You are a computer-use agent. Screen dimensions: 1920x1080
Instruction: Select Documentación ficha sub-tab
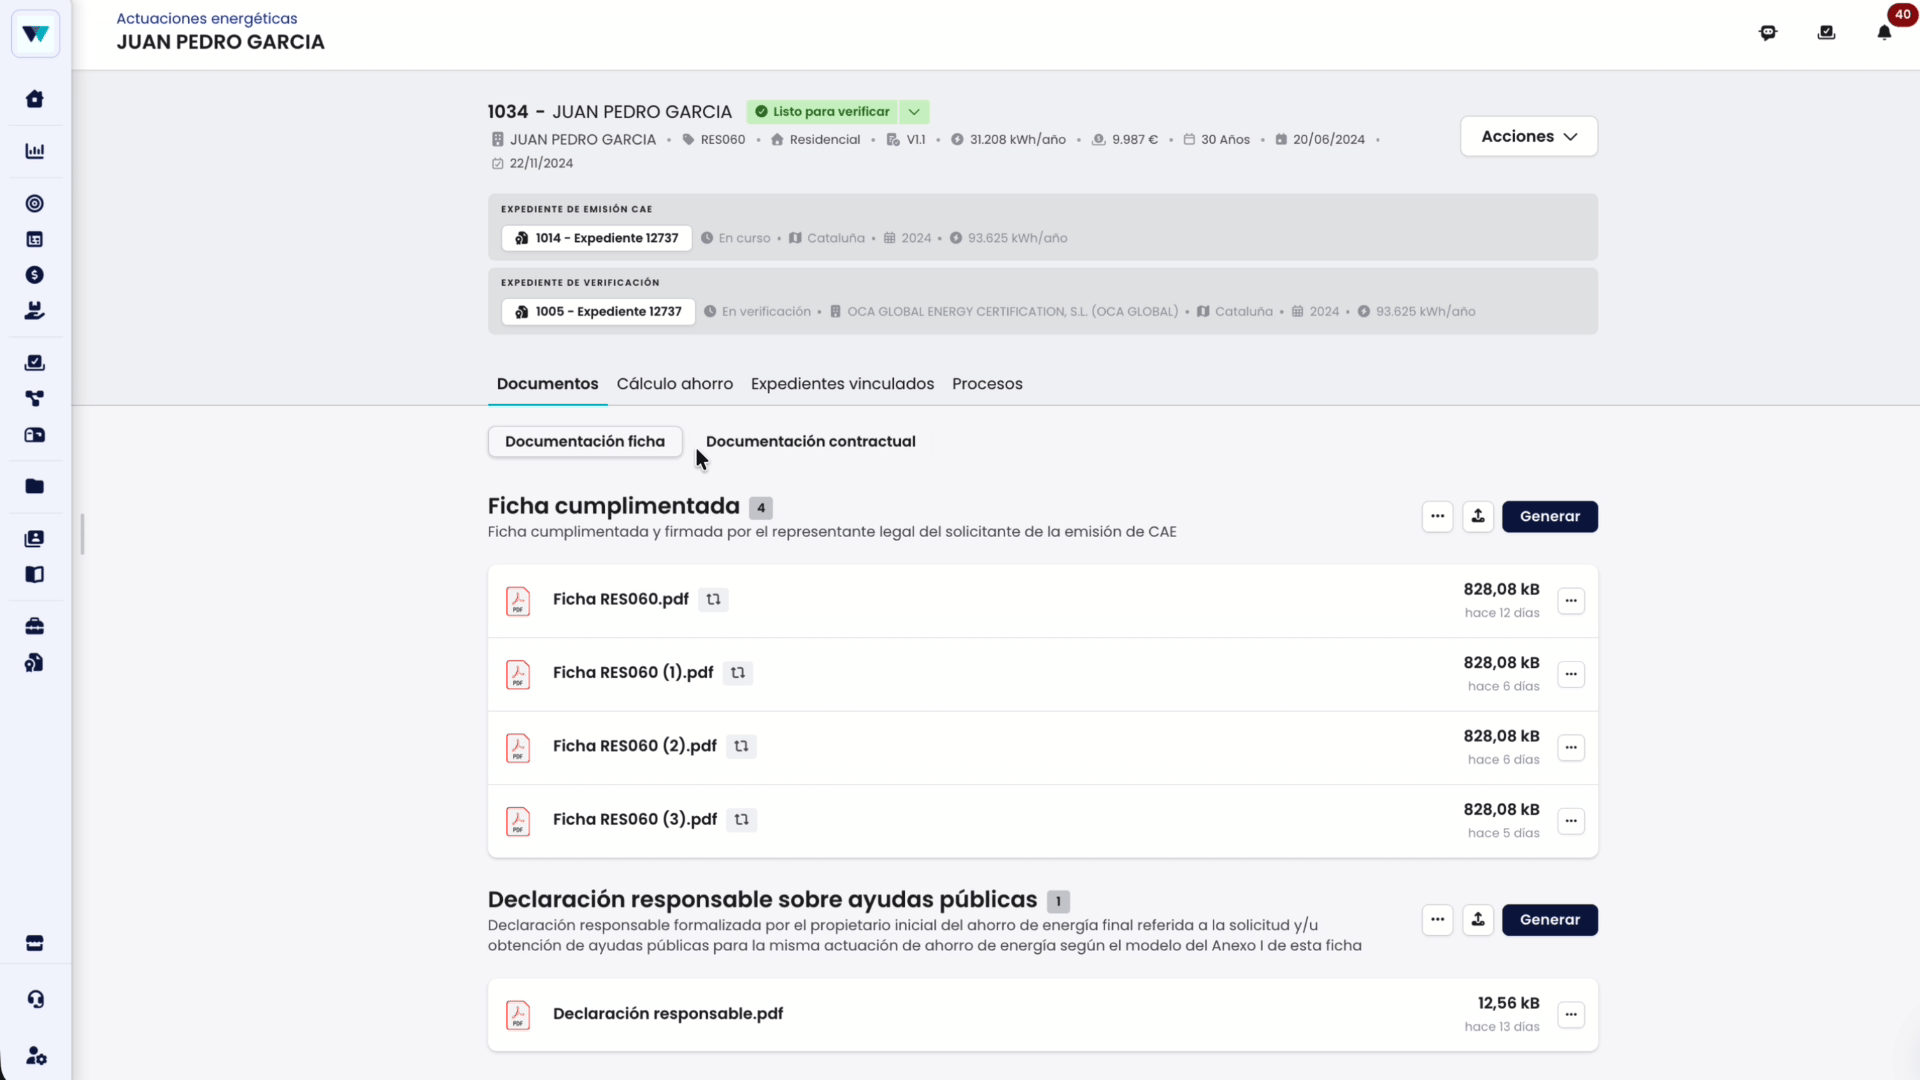point(585,441)
